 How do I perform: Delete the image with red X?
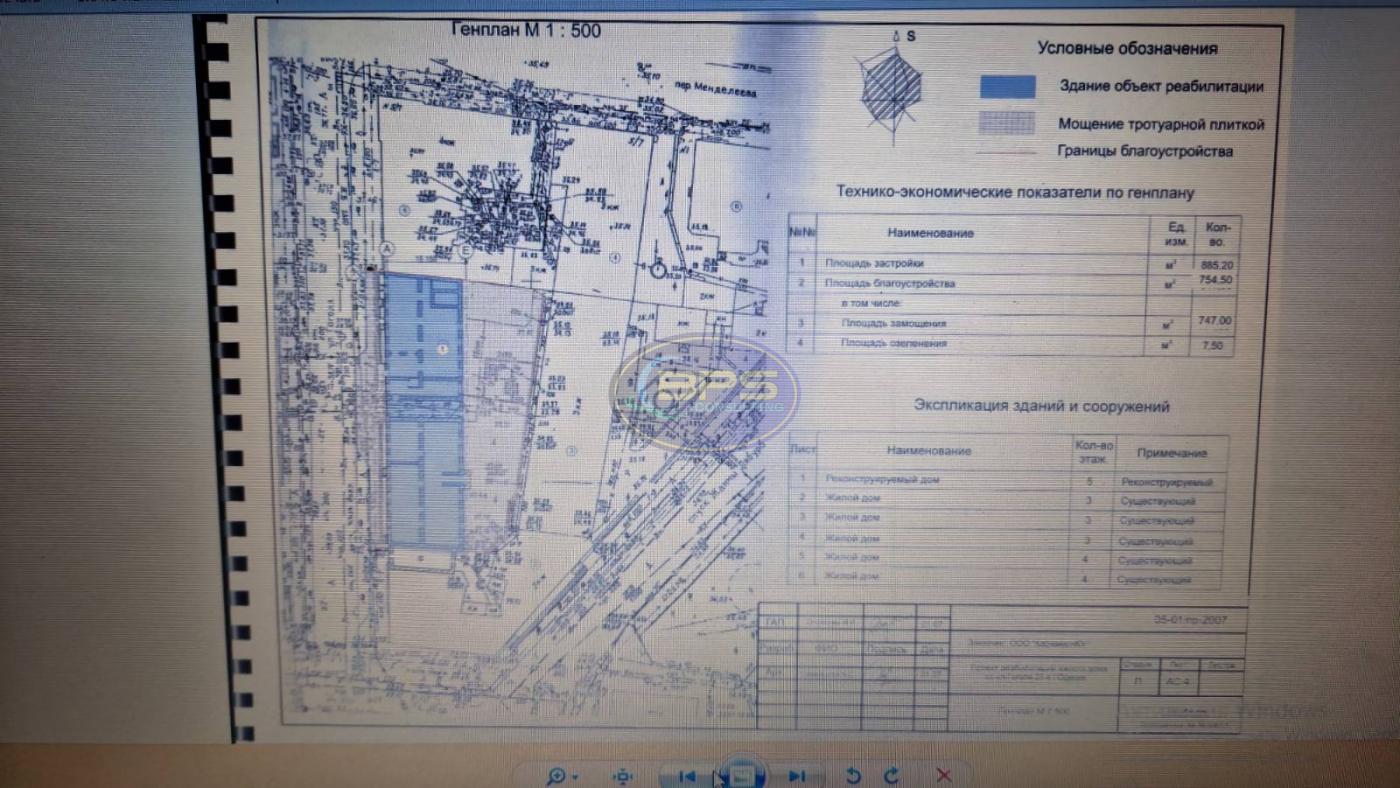tap(943, 776)
